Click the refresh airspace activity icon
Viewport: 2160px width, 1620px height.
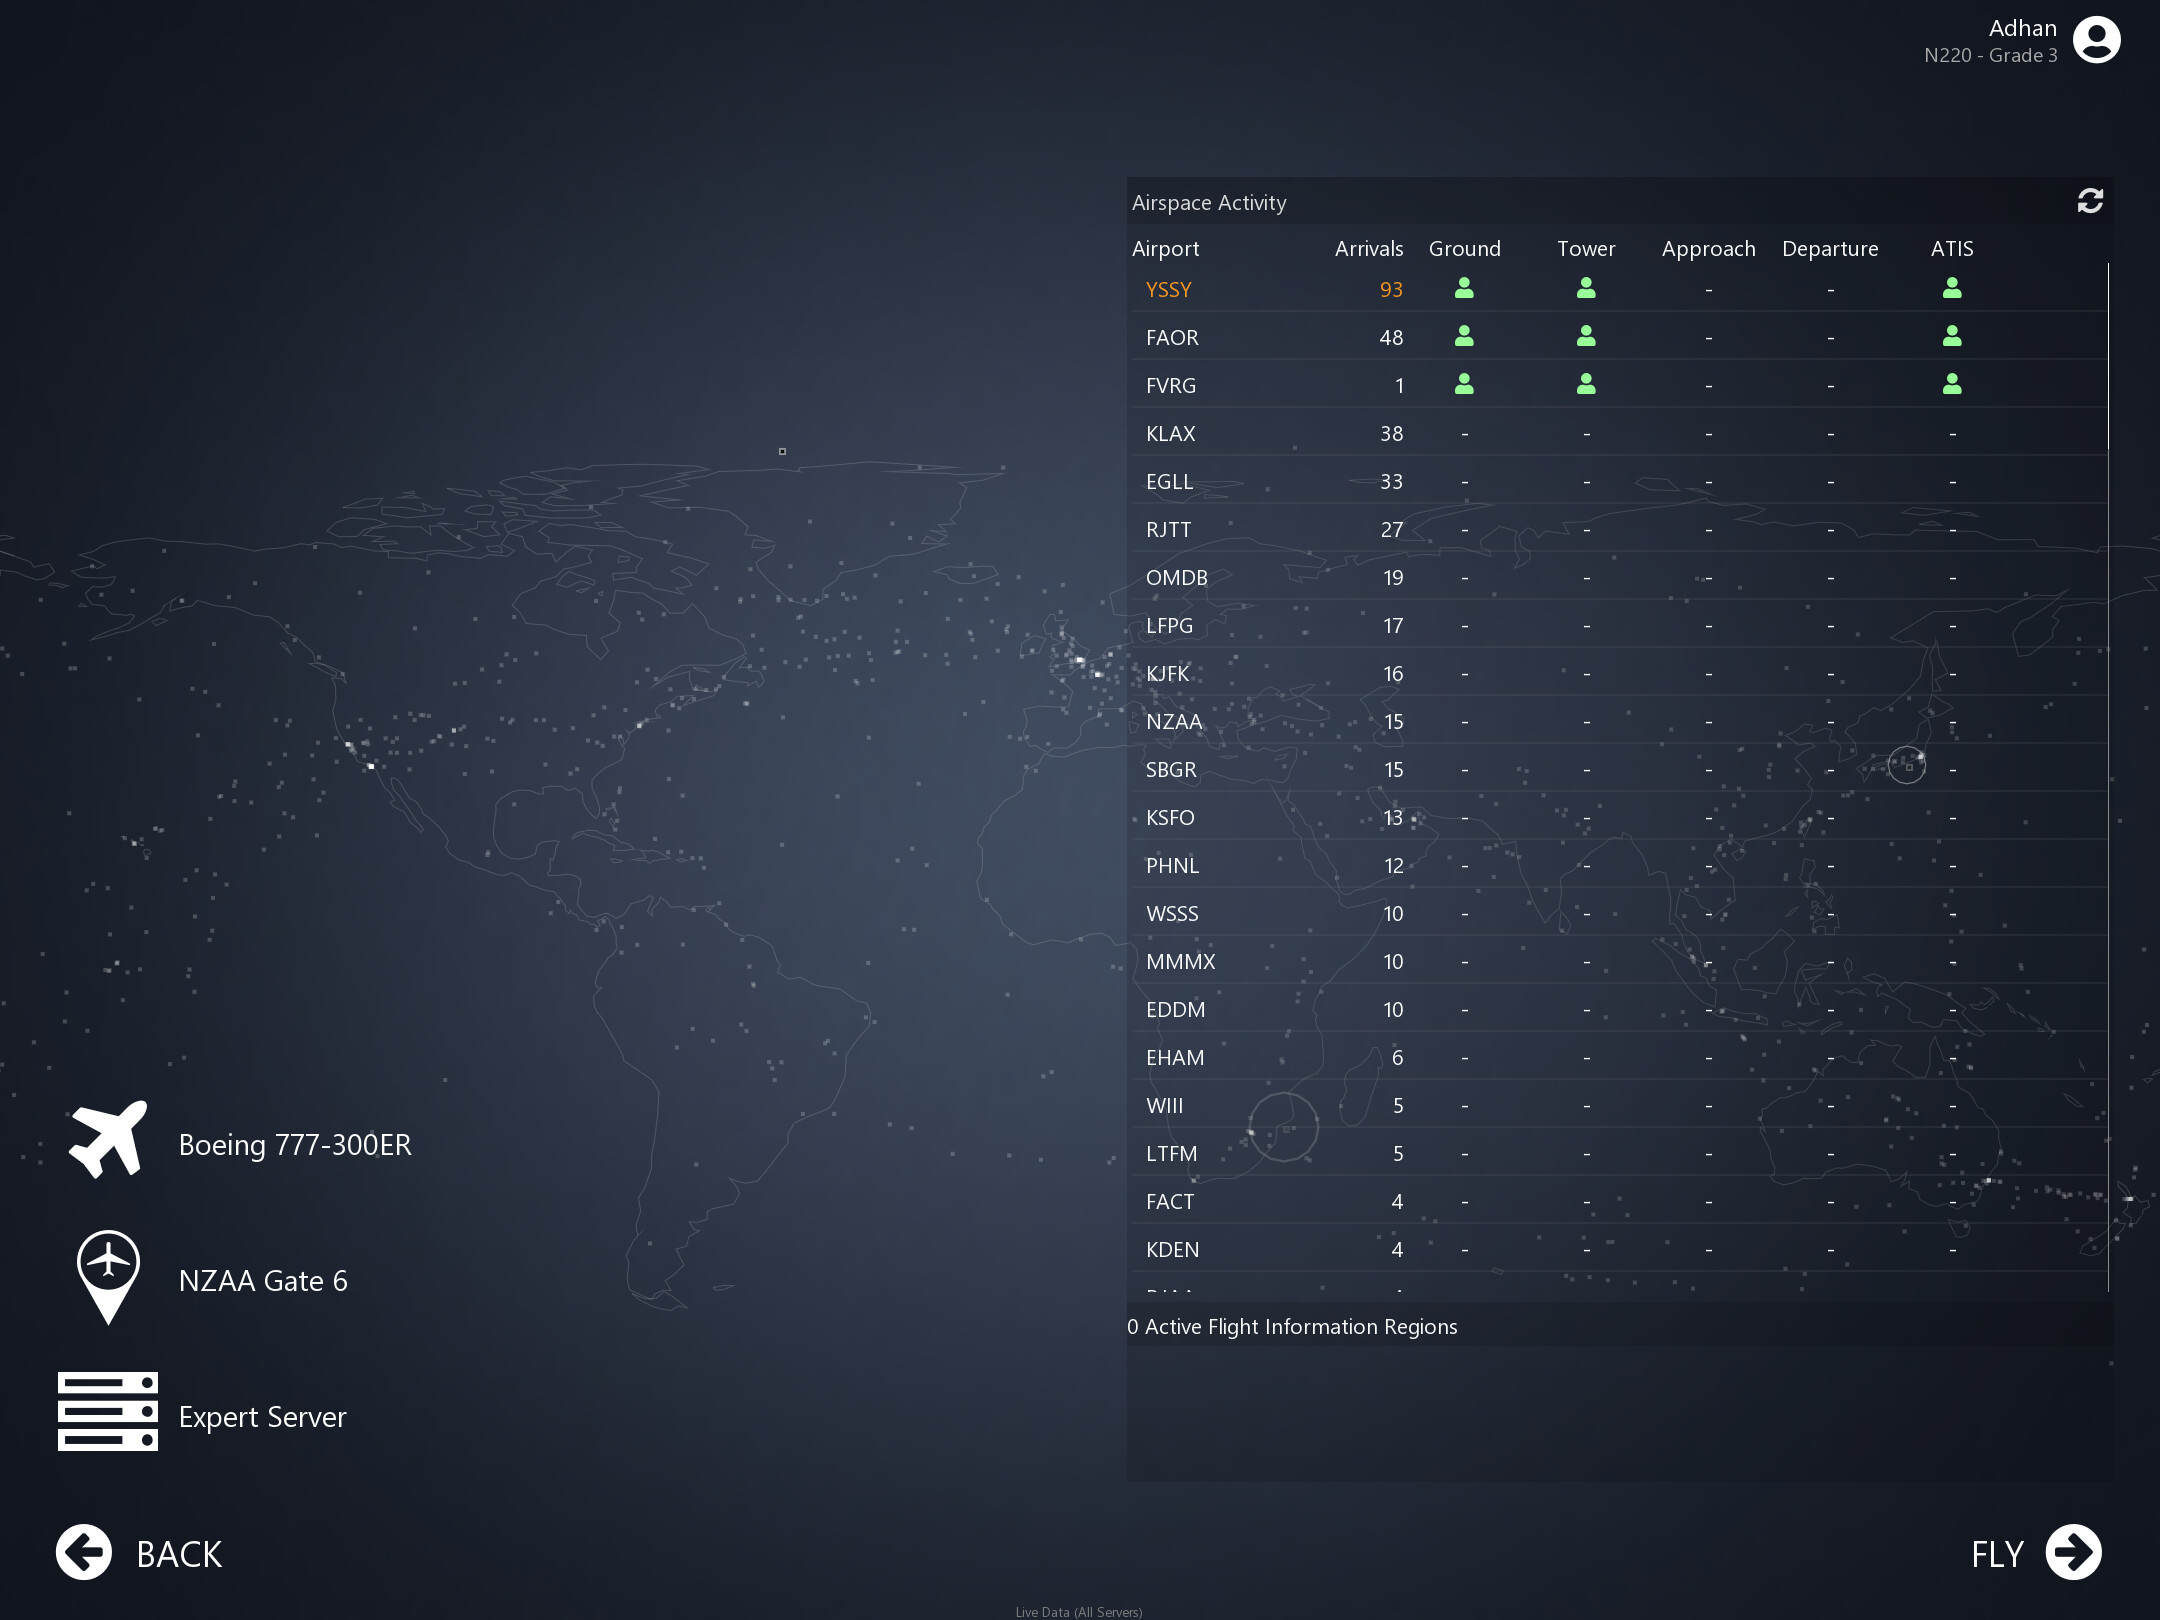2089,201
